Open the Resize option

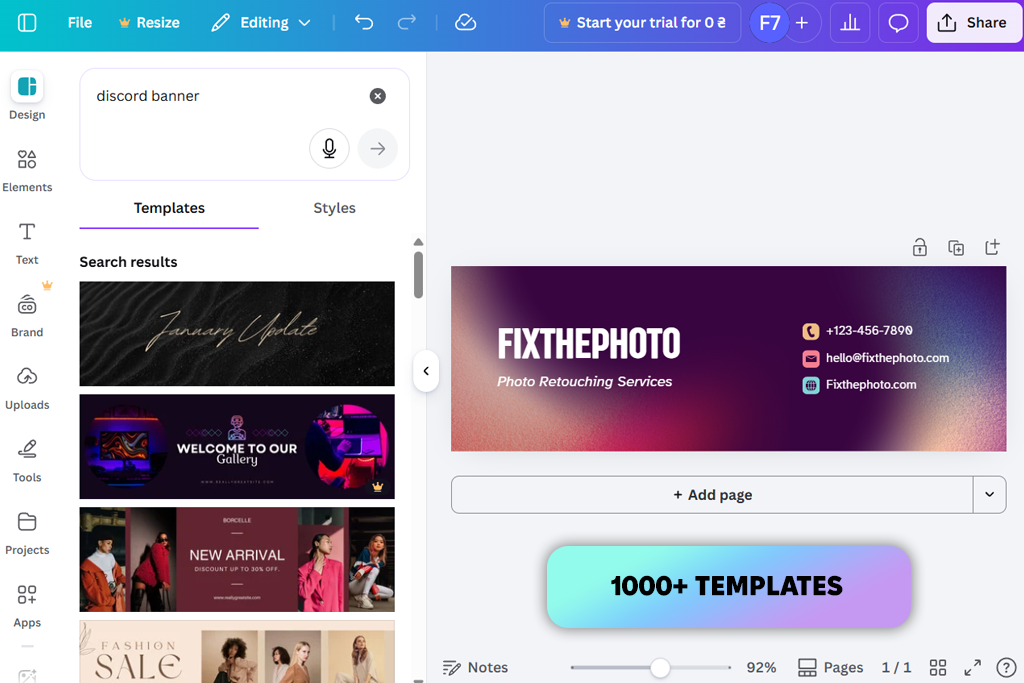149,23
